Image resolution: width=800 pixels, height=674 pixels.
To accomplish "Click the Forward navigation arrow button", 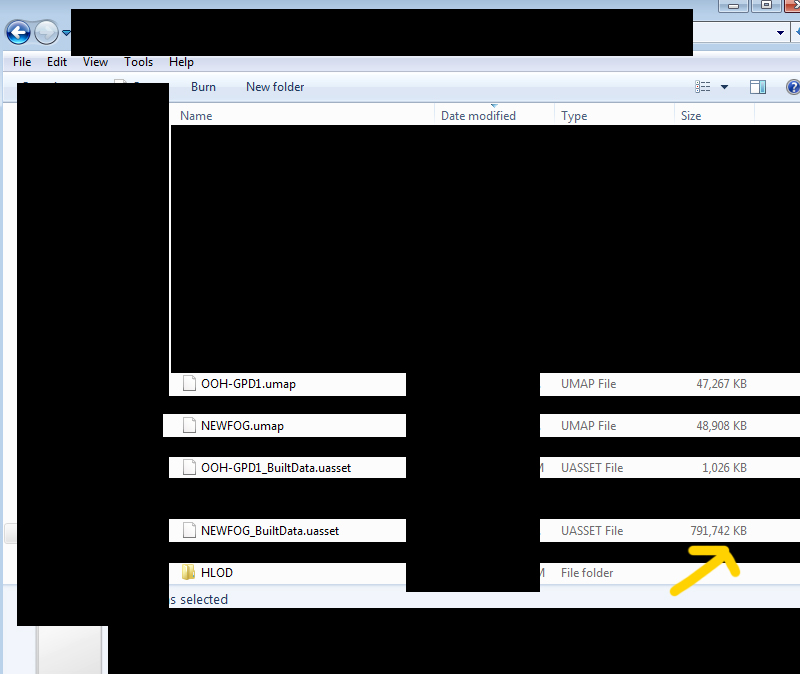I will [46, 33].
